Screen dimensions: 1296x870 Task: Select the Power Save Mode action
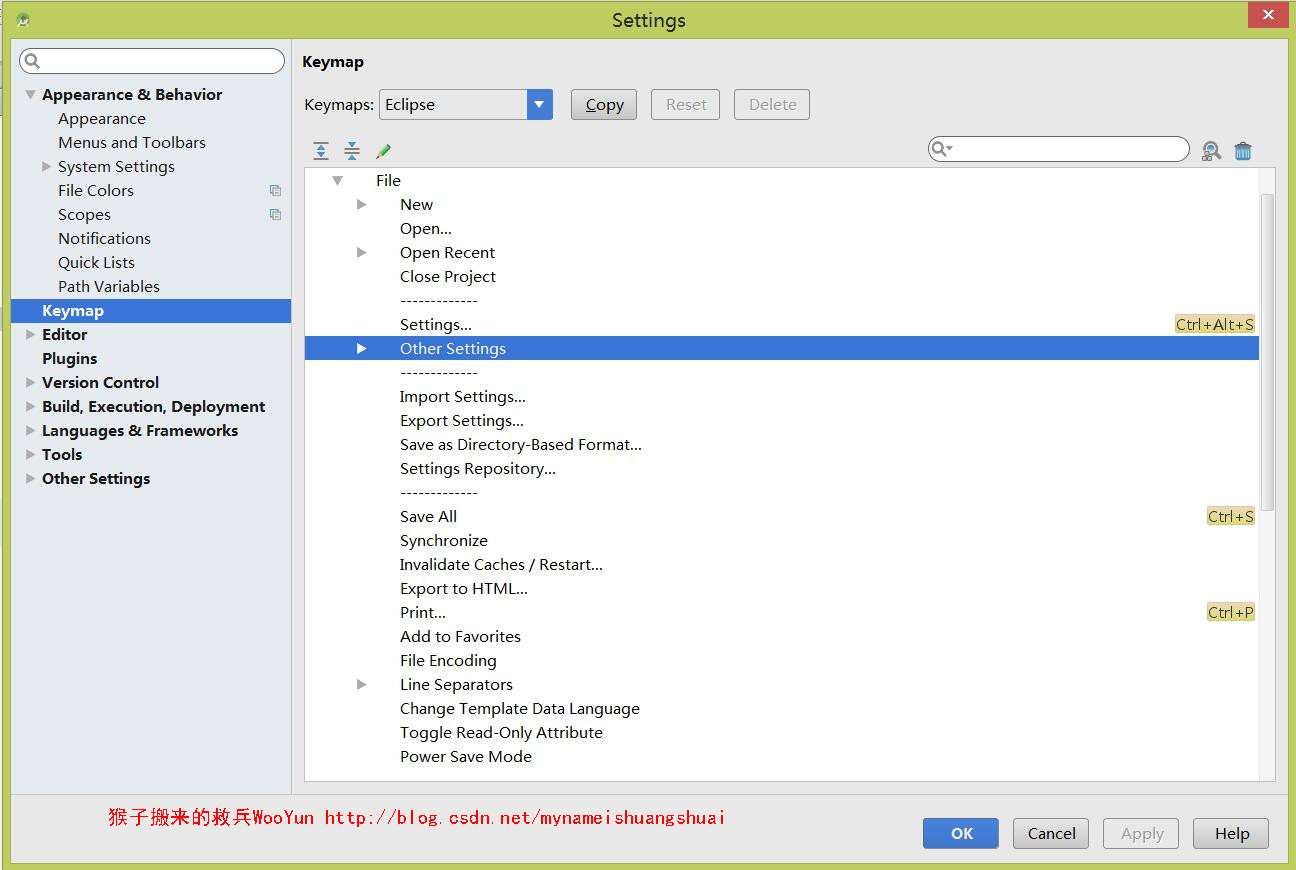[x=466, y=756]
